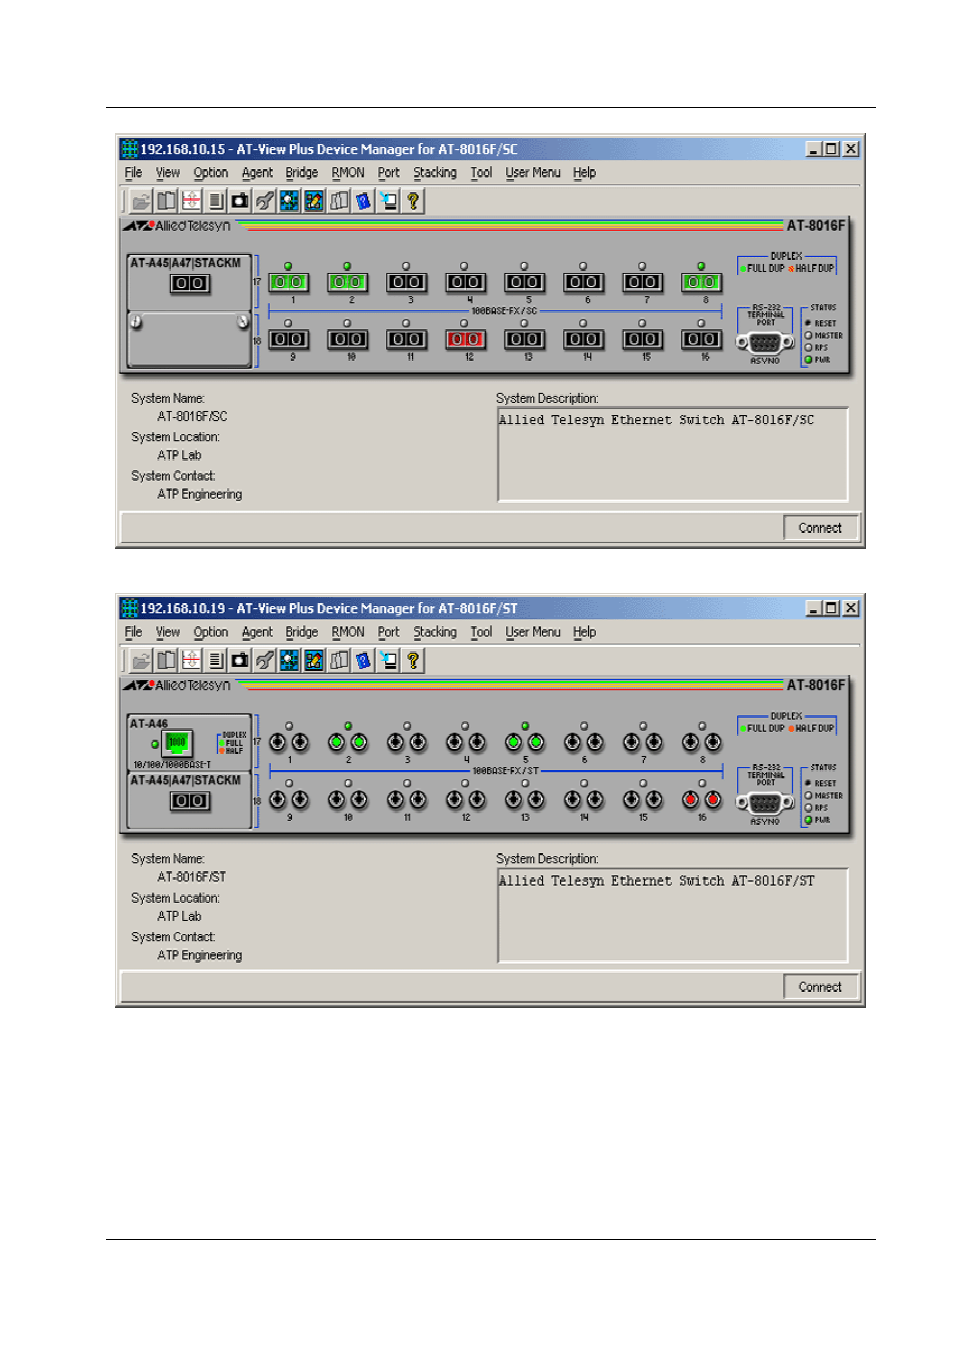The image size is (954, 1350).
Task: Open User Menu in AT-8016F/SC window
Action: (x=533, y=173)
